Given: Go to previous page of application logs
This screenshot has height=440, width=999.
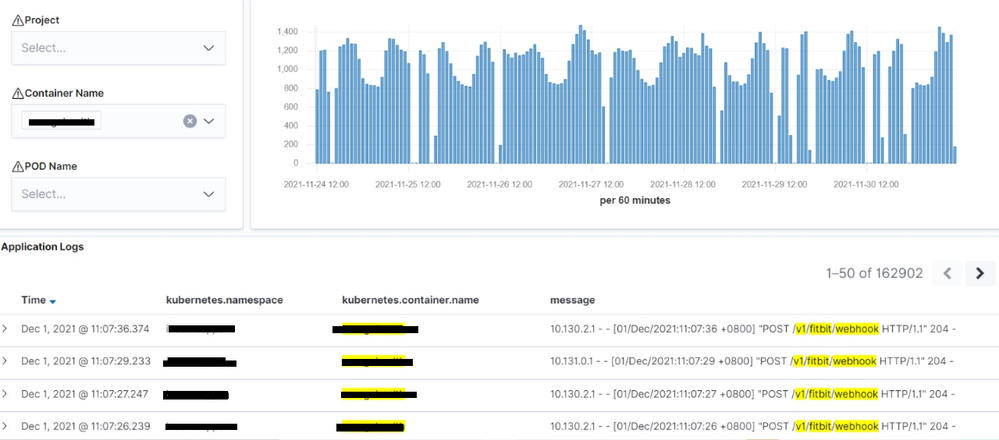Looking at the screenshot, I should pos(948,273).
